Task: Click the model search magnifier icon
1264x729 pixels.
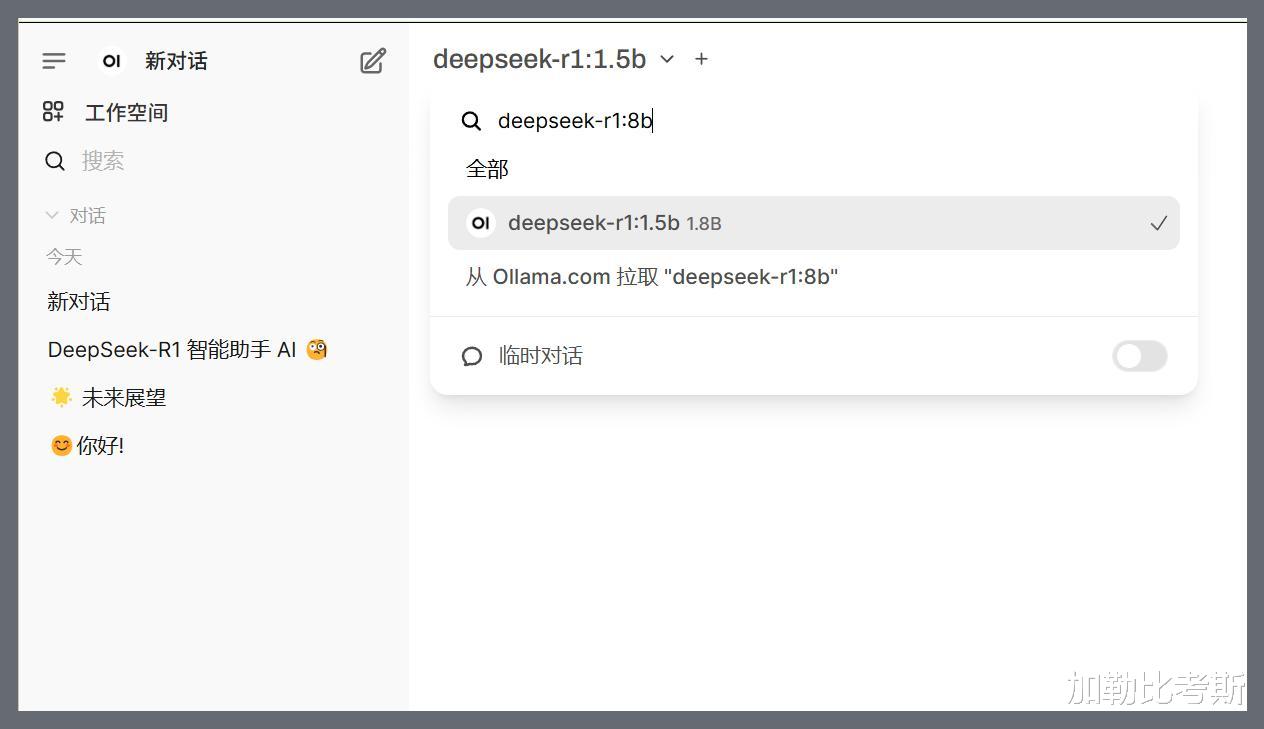Action: (x=471, y=121)
